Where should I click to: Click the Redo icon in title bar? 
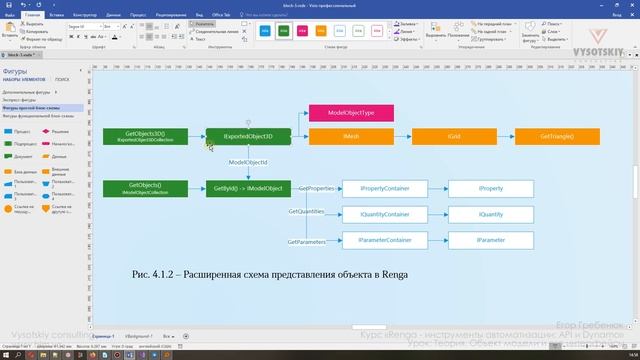[38, 5]
